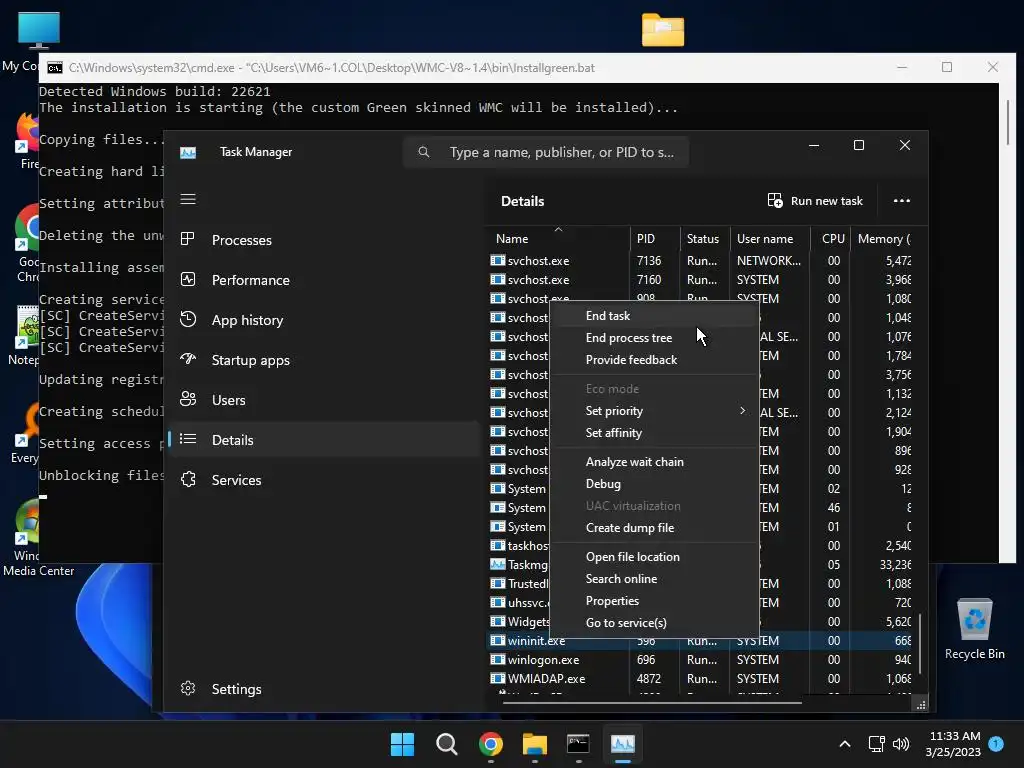Choose End task from context menu
The width and height of the screenshot is (1024, 768).
click(654, 315)
